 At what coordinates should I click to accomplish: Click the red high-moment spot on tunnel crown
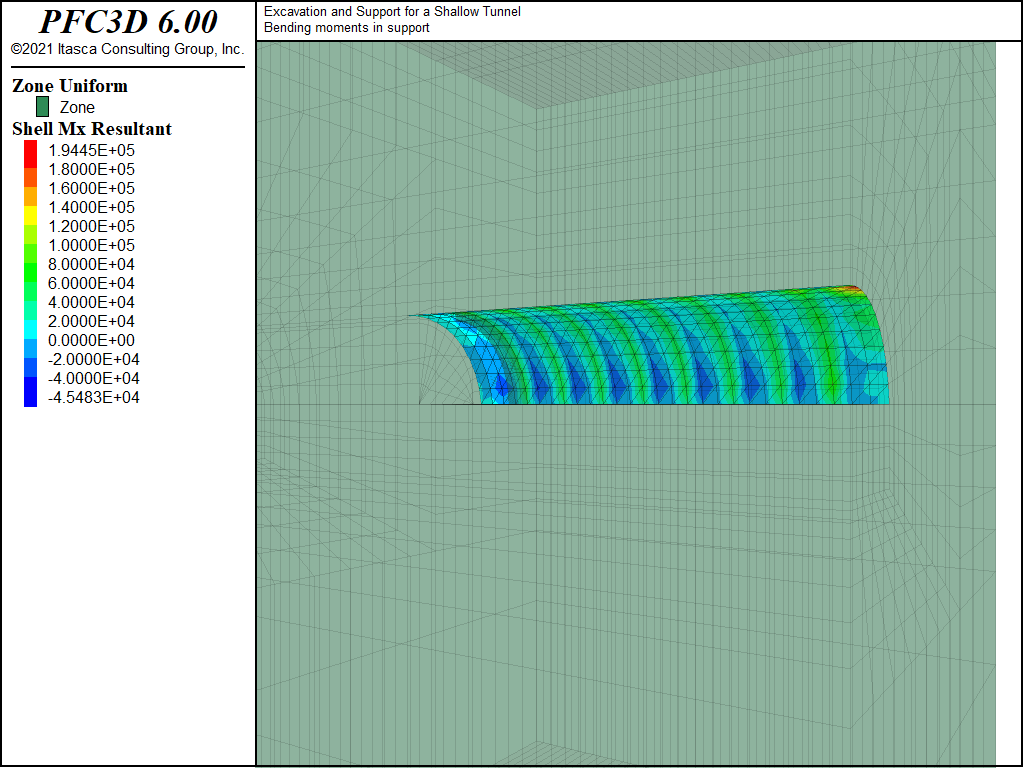pos(850,289)
